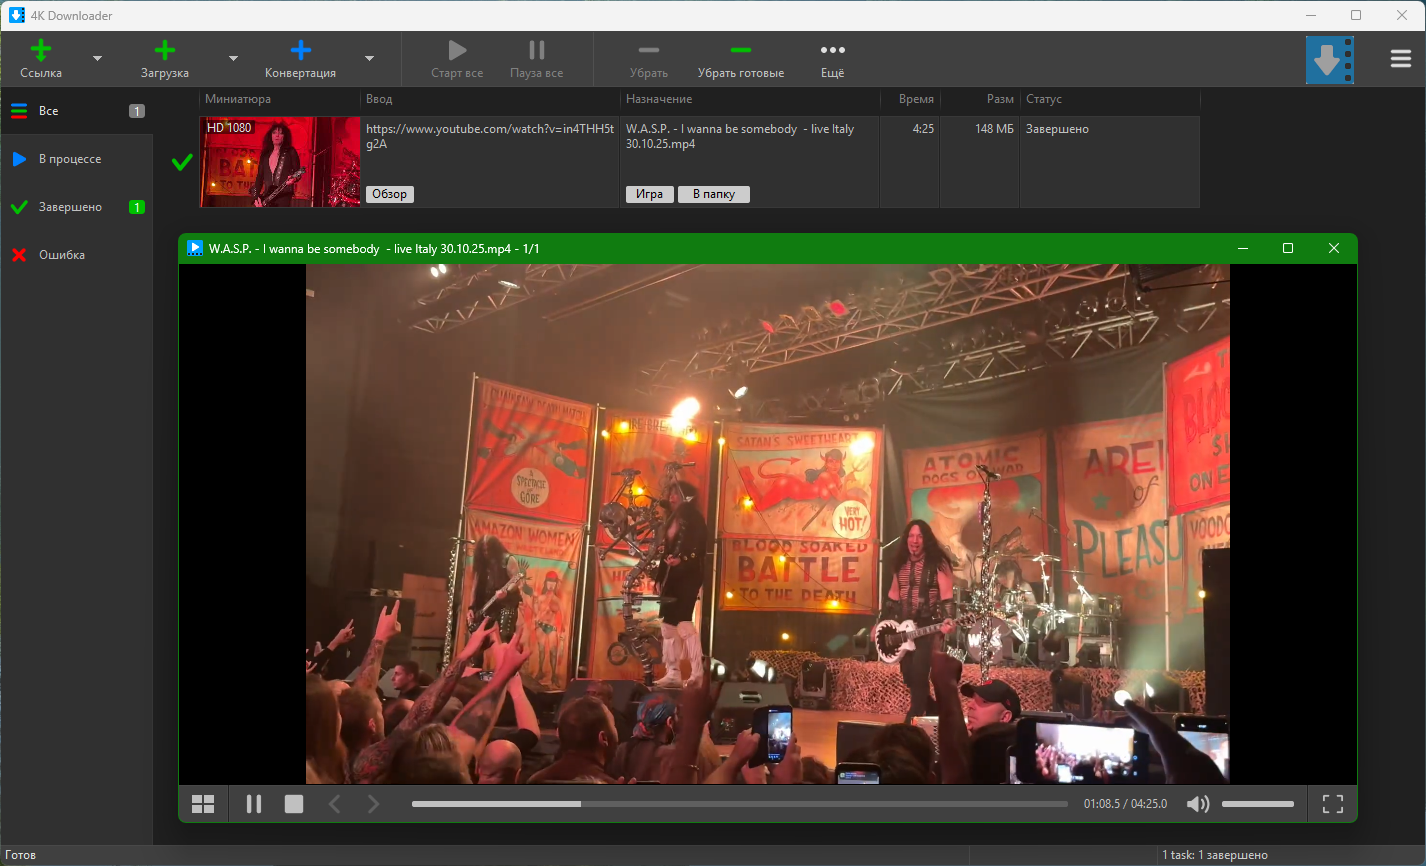Enter fullscreen mode in the video player

[x=1332, y=804]
